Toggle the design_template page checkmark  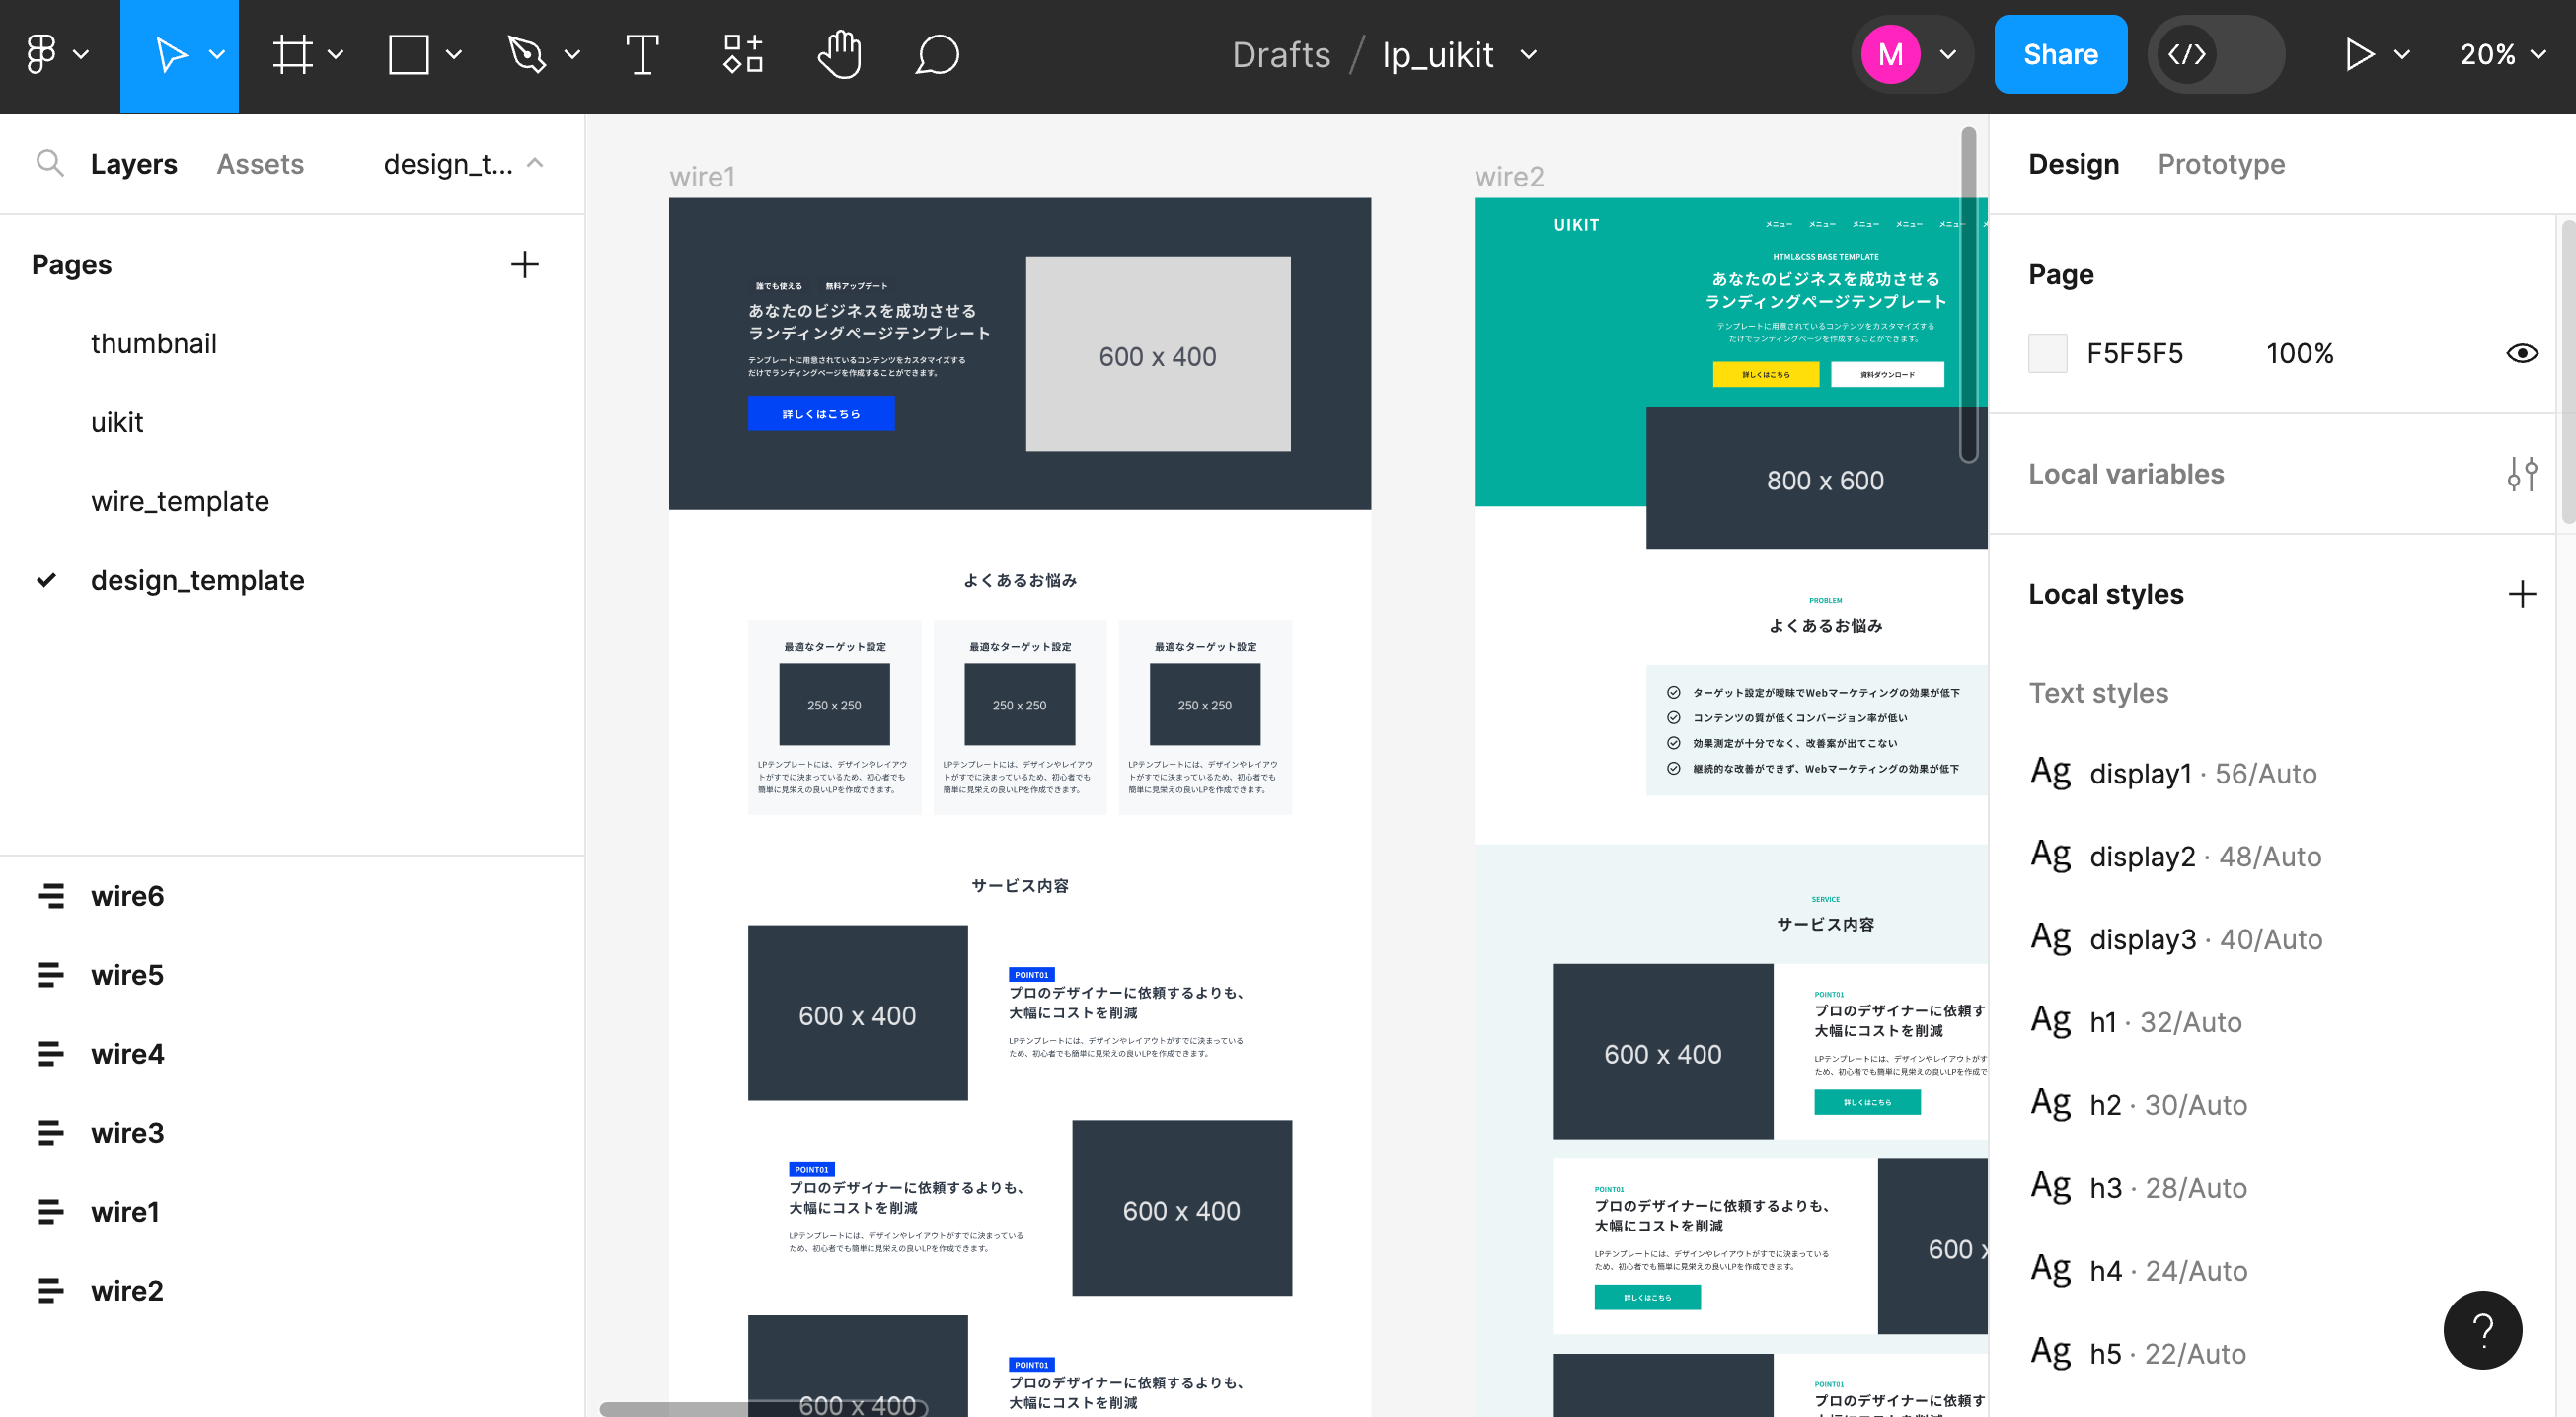point(46,580)
